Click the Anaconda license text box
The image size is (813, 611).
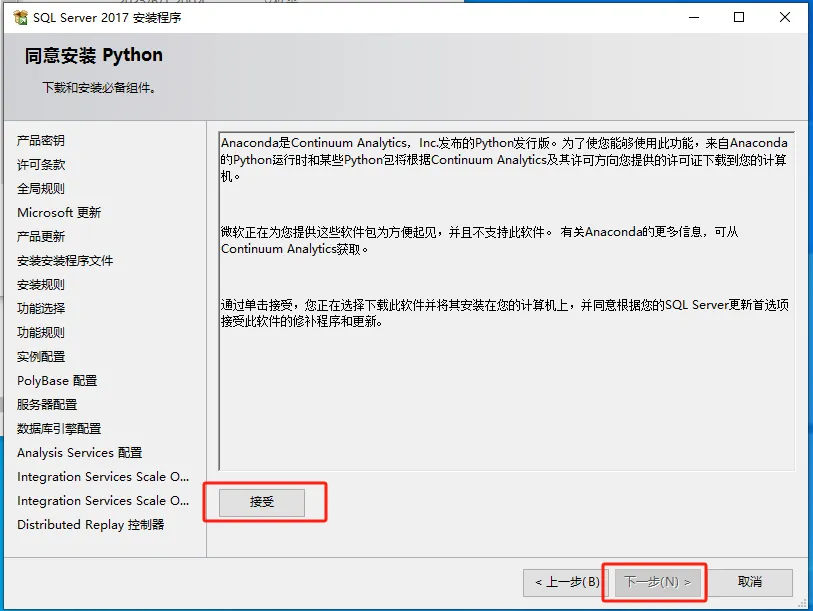click(x=507, y=301)
